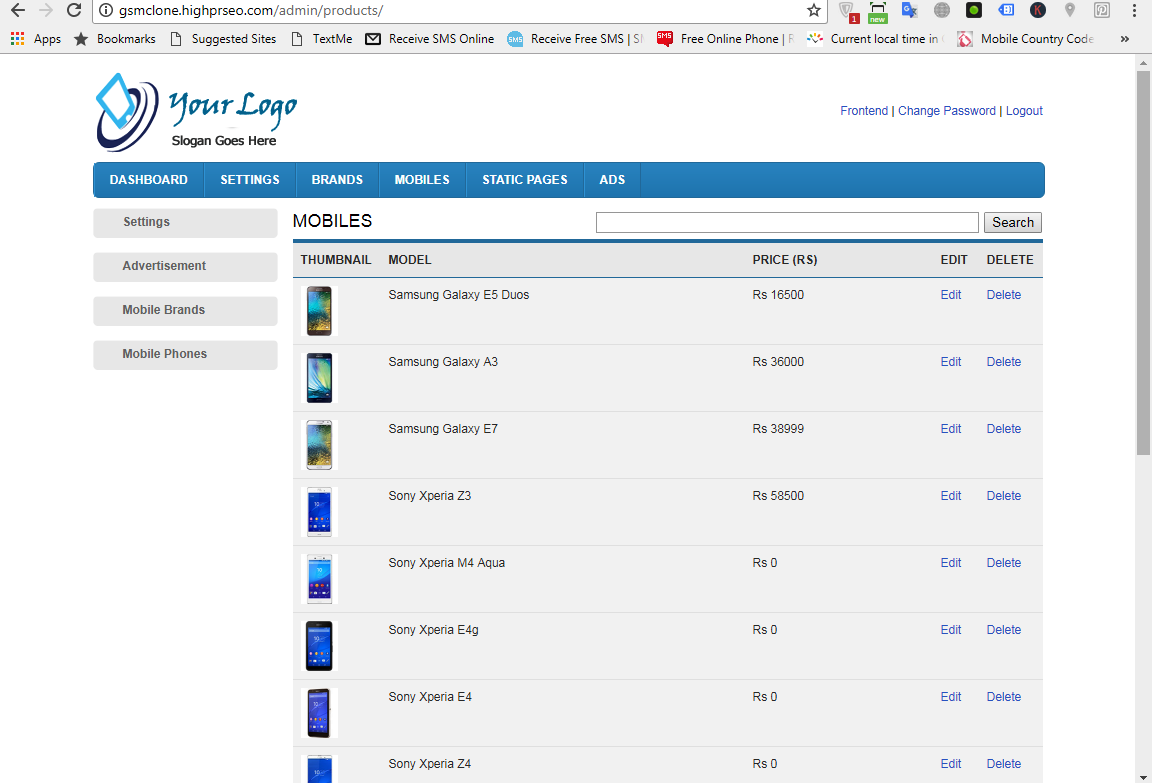
Task: Click the Search button
Action: coord(1012,223)
